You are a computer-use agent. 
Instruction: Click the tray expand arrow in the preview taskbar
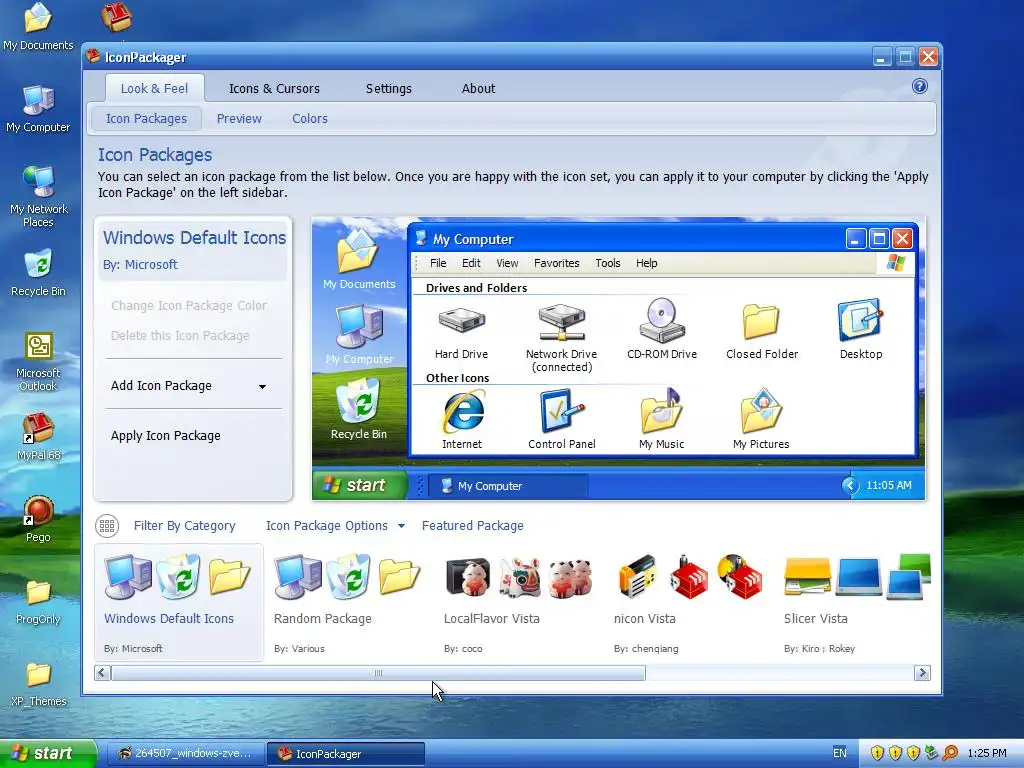pos(850,485)
